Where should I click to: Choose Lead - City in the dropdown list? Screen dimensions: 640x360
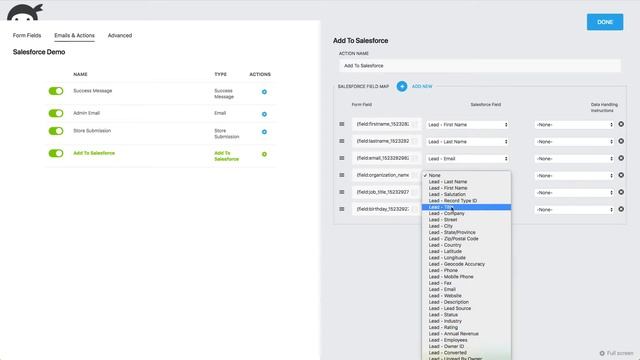(x=466, y=226)
